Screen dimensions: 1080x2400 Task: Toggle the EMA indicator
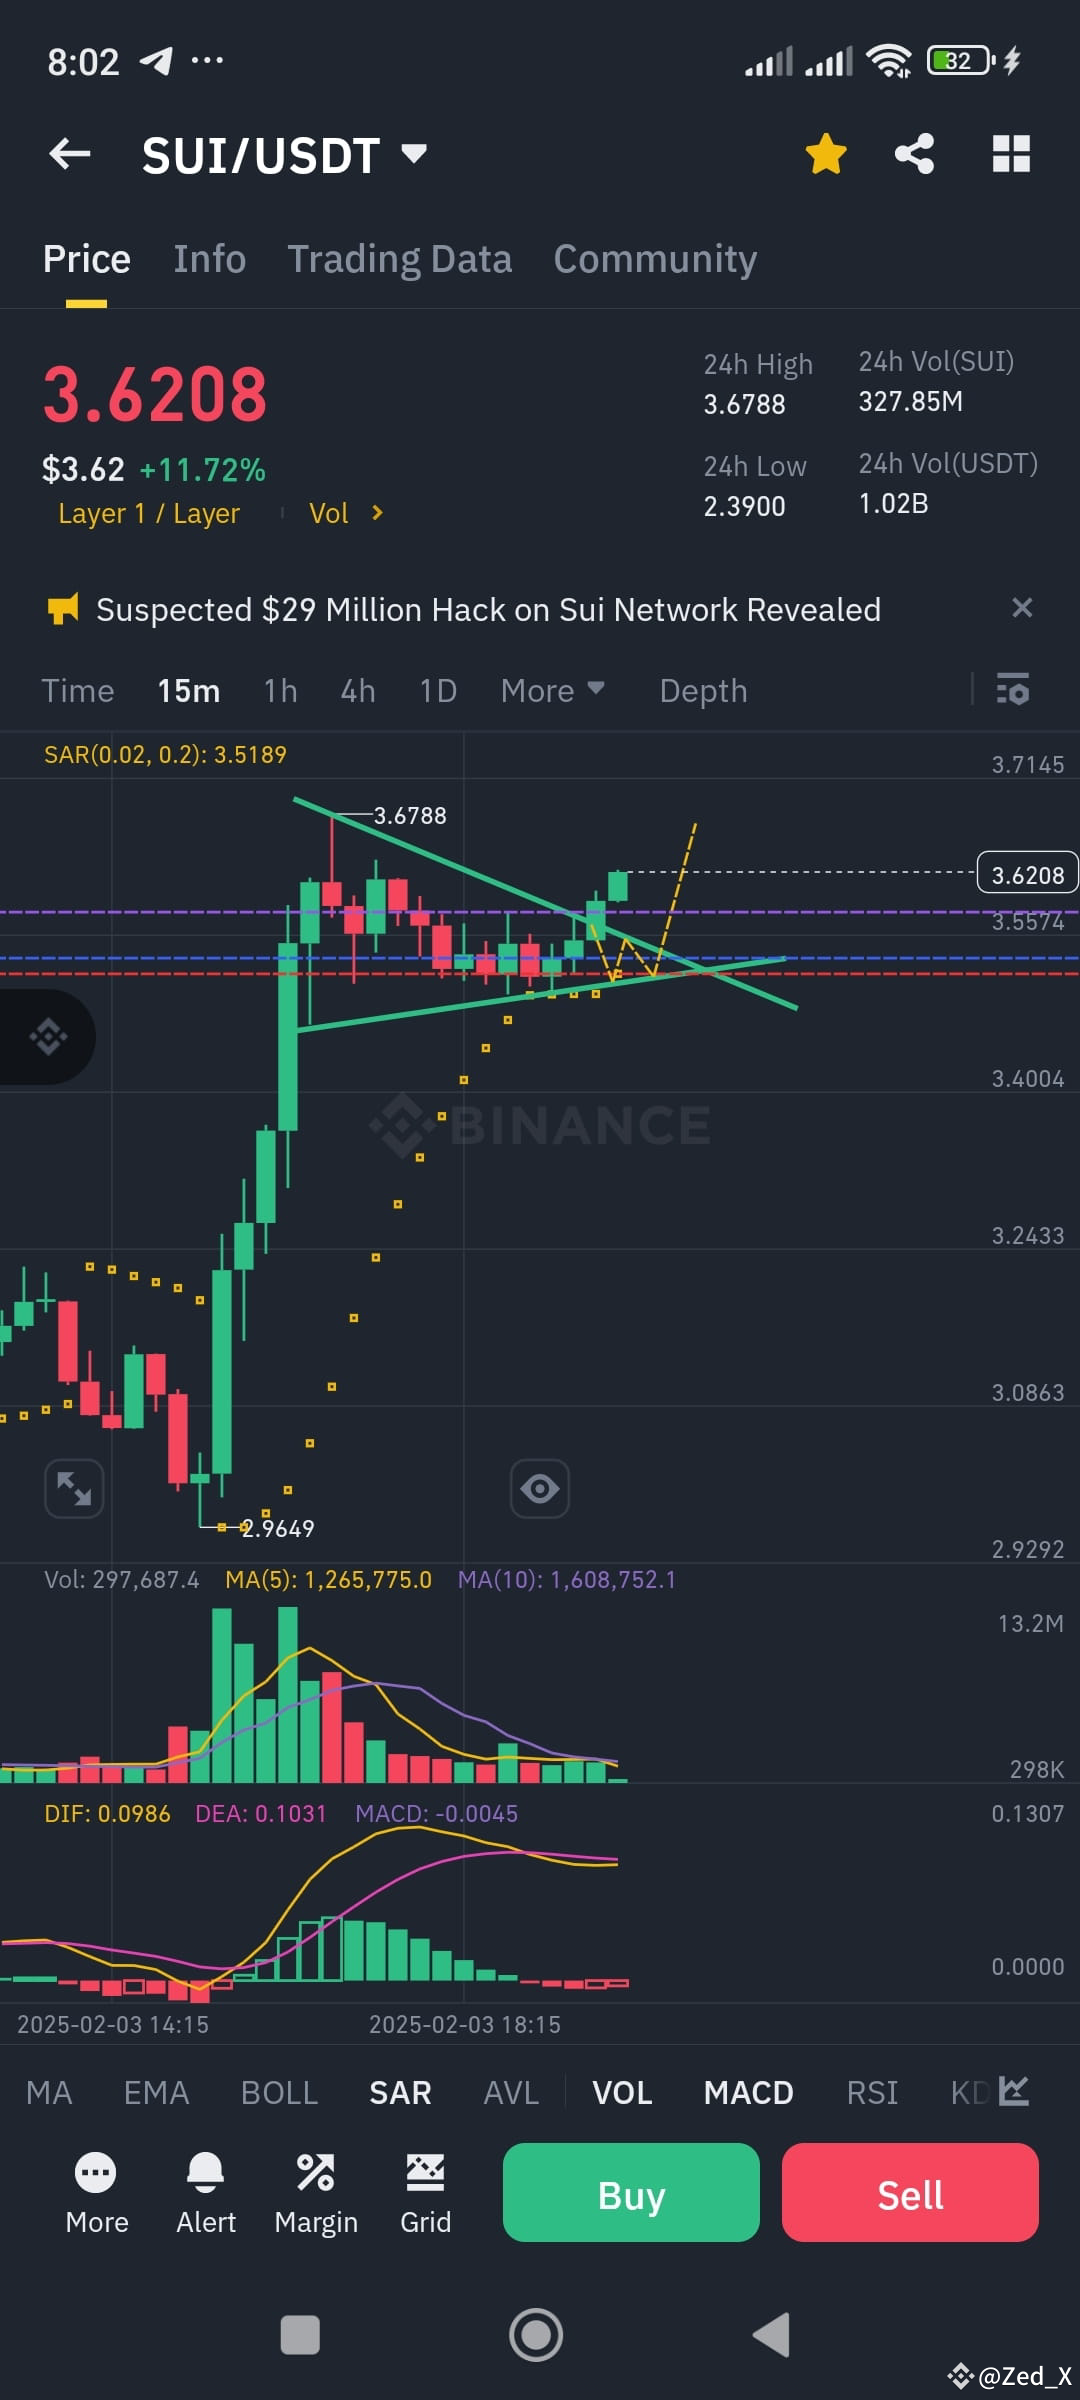(x=156, y=2093)
